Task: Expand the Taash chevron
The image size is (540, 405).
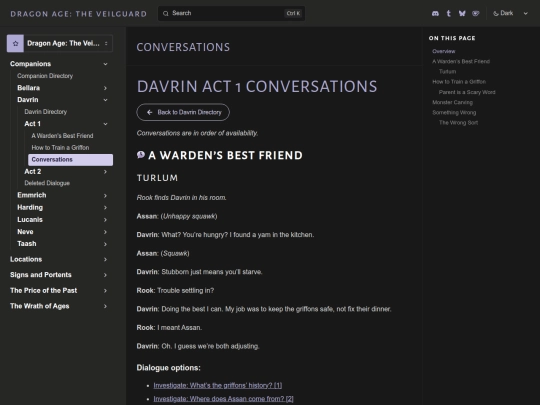Action: (x=105, y=244)
